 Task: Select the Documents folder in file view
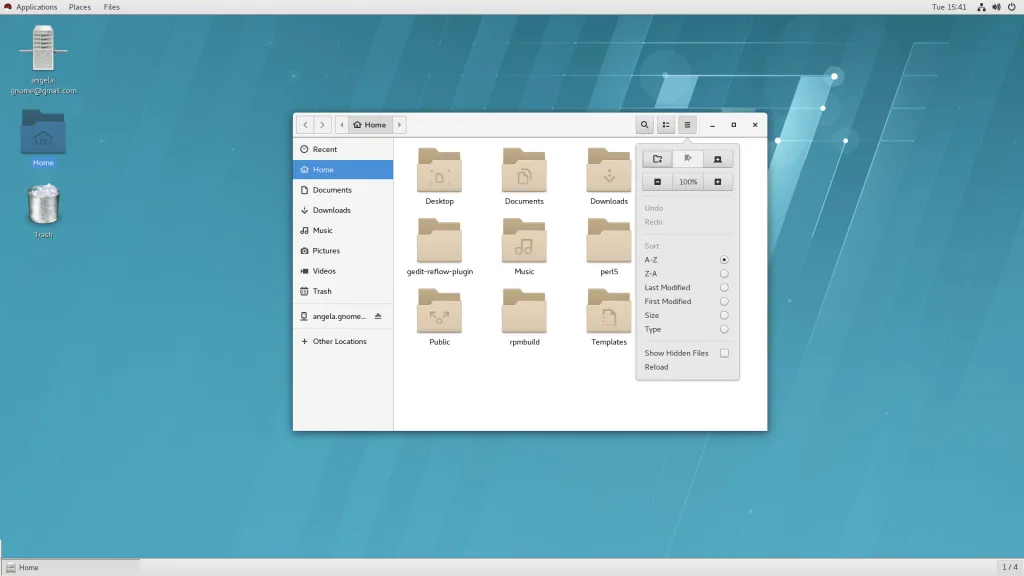click(x=524, y=176)
